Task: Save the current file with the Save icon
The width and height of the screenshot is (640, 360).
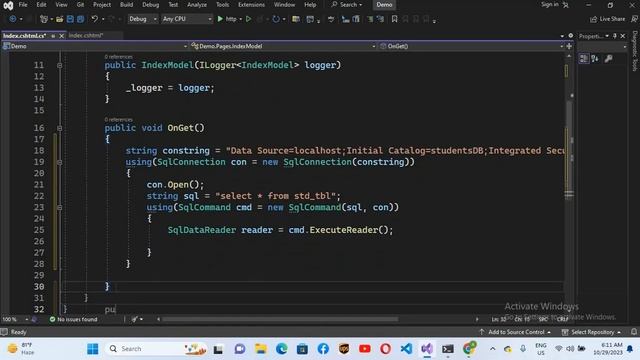Action: point(70,19)
